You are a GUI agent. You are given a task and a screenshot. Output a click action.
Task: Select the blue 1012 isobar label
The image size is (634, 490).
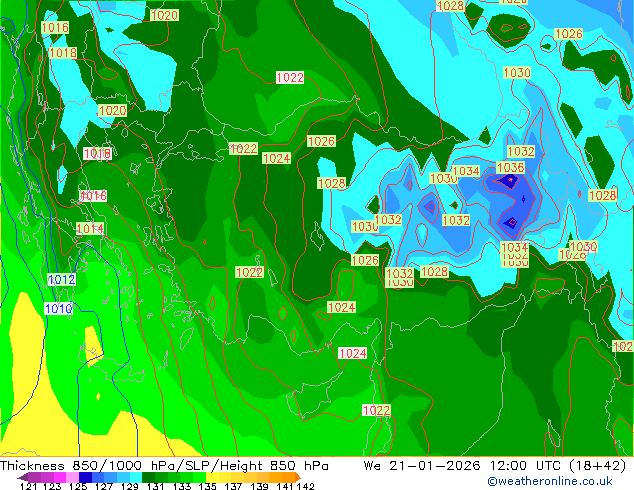(61, 279)
